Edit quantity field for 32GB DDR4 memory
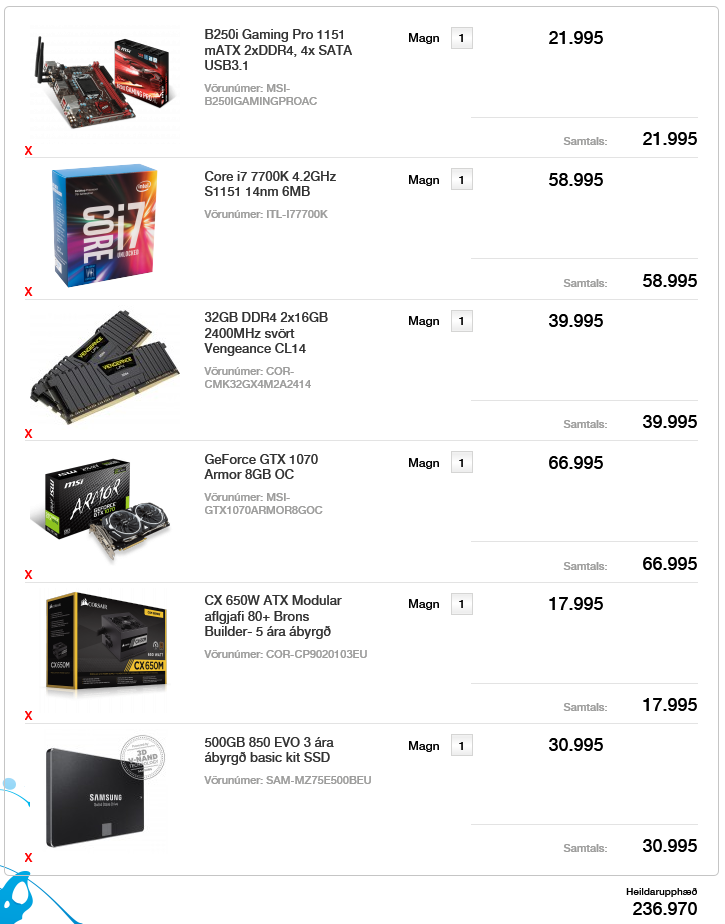The height and width of the screenshot is (924, 725). click(x=462, y=321)
